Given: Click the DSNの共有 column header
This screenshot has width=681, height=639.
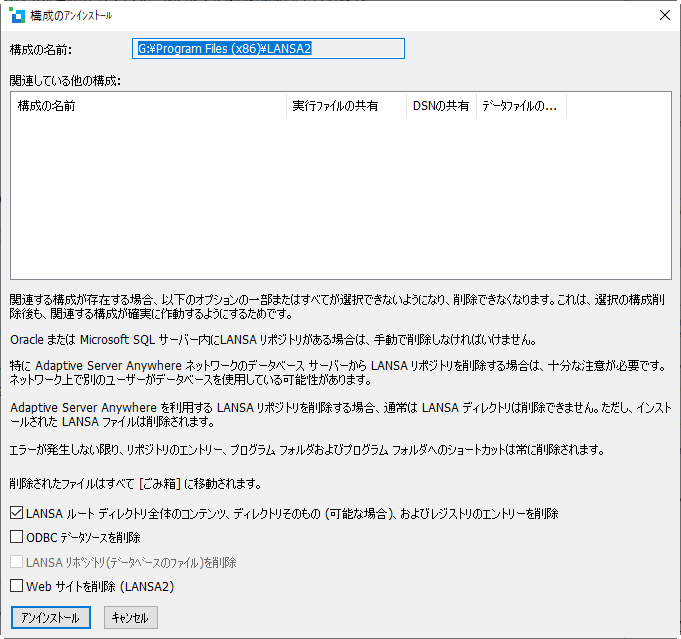Looking at the screenshot, I should (441, 106).
